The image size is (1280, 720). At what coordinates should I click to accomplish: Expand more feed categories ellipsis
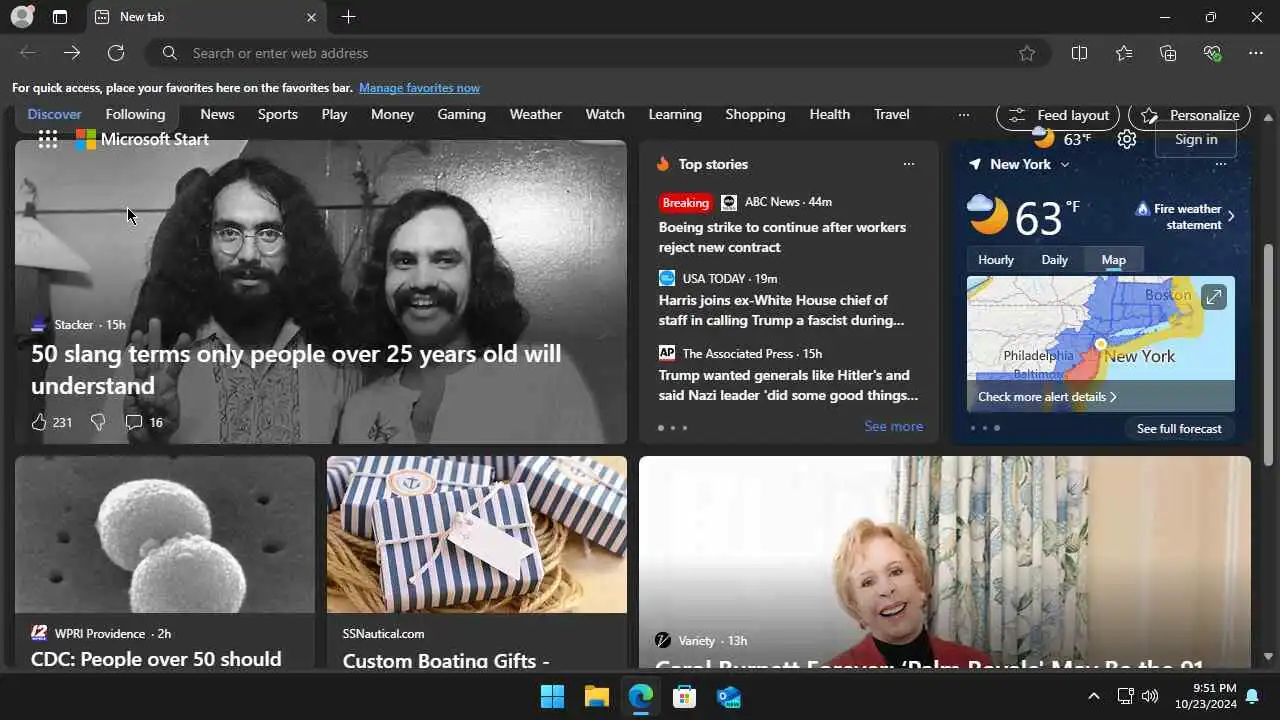(x=963, y=114)
